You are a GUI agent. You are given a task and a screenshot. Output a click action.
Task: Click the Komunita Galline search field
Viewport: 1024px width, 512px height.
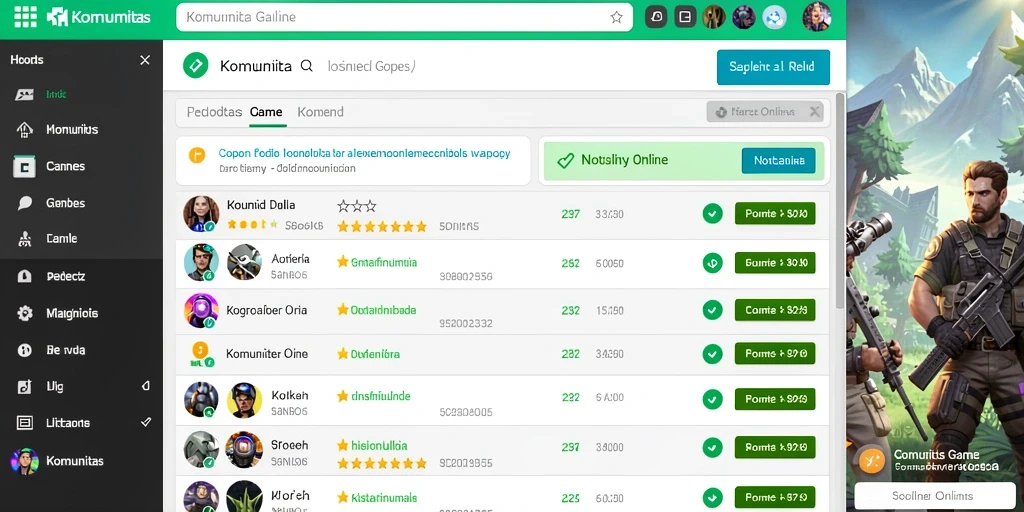404,18
